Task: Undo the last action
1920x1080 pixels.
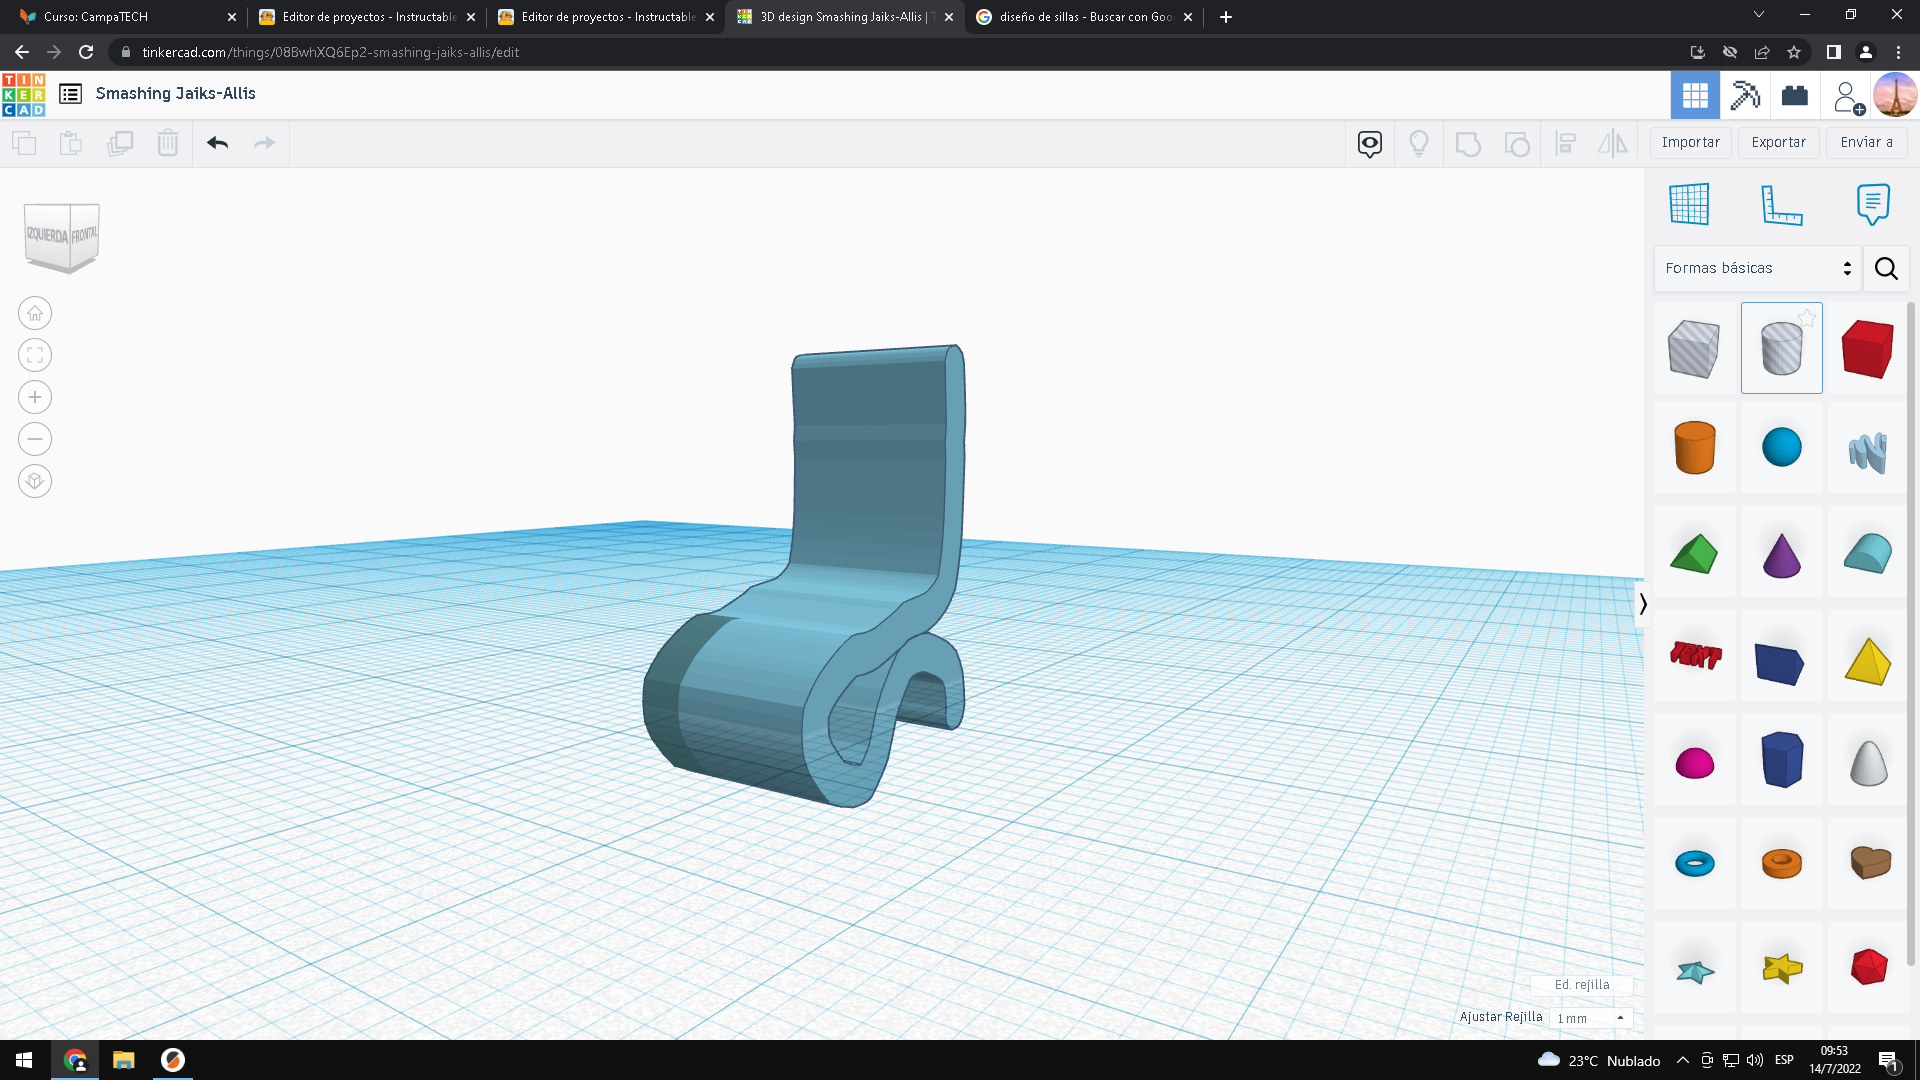Action: point(218,143)
